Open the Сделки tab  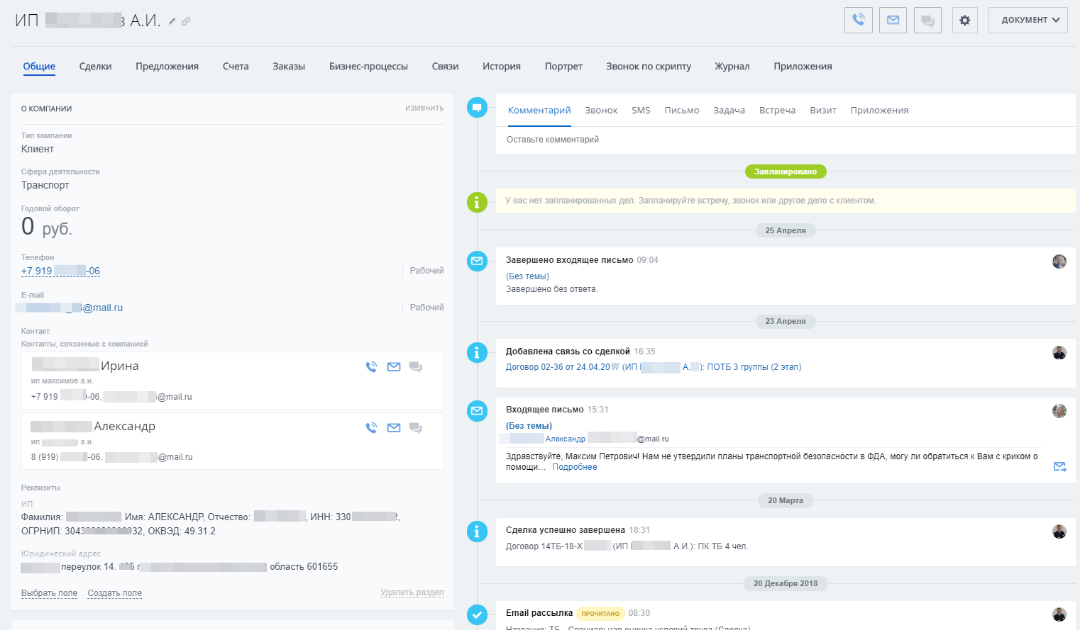[95, 66]
